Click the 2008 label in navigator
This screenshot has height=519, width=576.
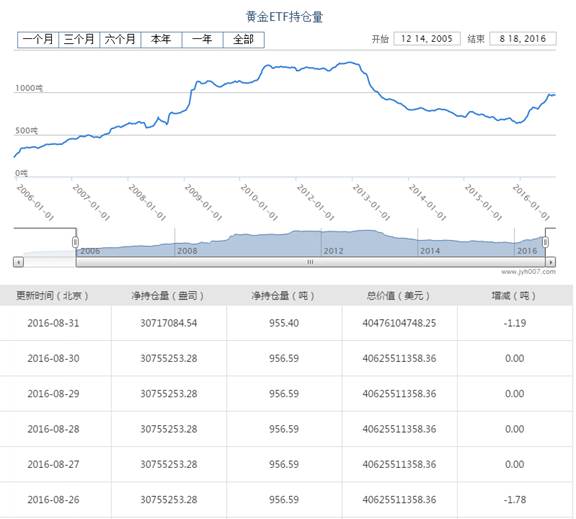(187, 251)
